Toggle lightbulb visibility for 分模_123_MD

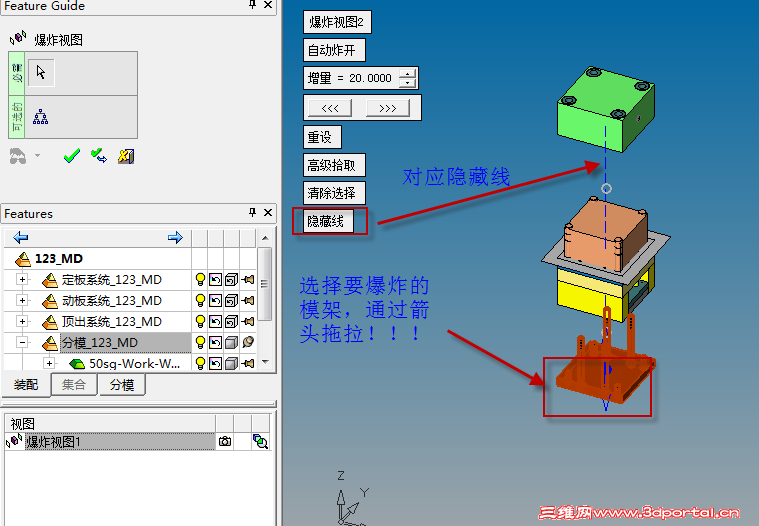click(x=200, y=343)
